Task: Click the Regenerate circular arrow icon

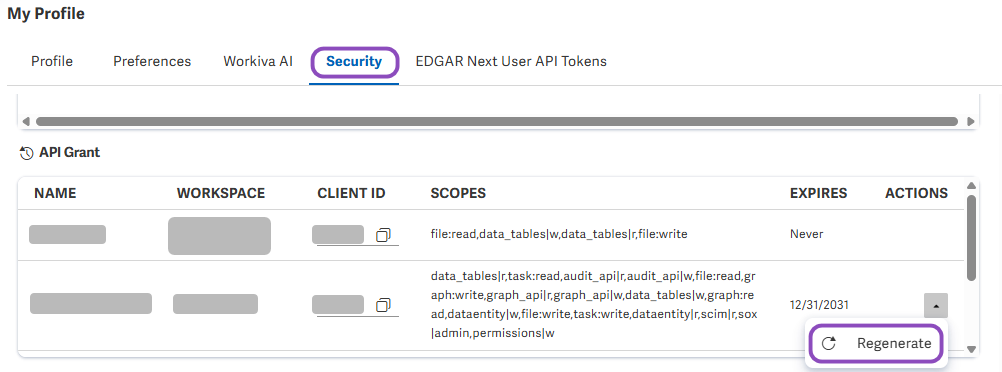Action: (829, 343)
